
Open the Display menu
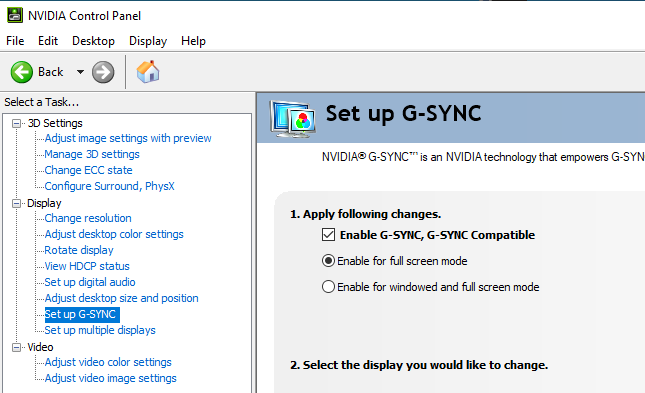pos(148,41)
